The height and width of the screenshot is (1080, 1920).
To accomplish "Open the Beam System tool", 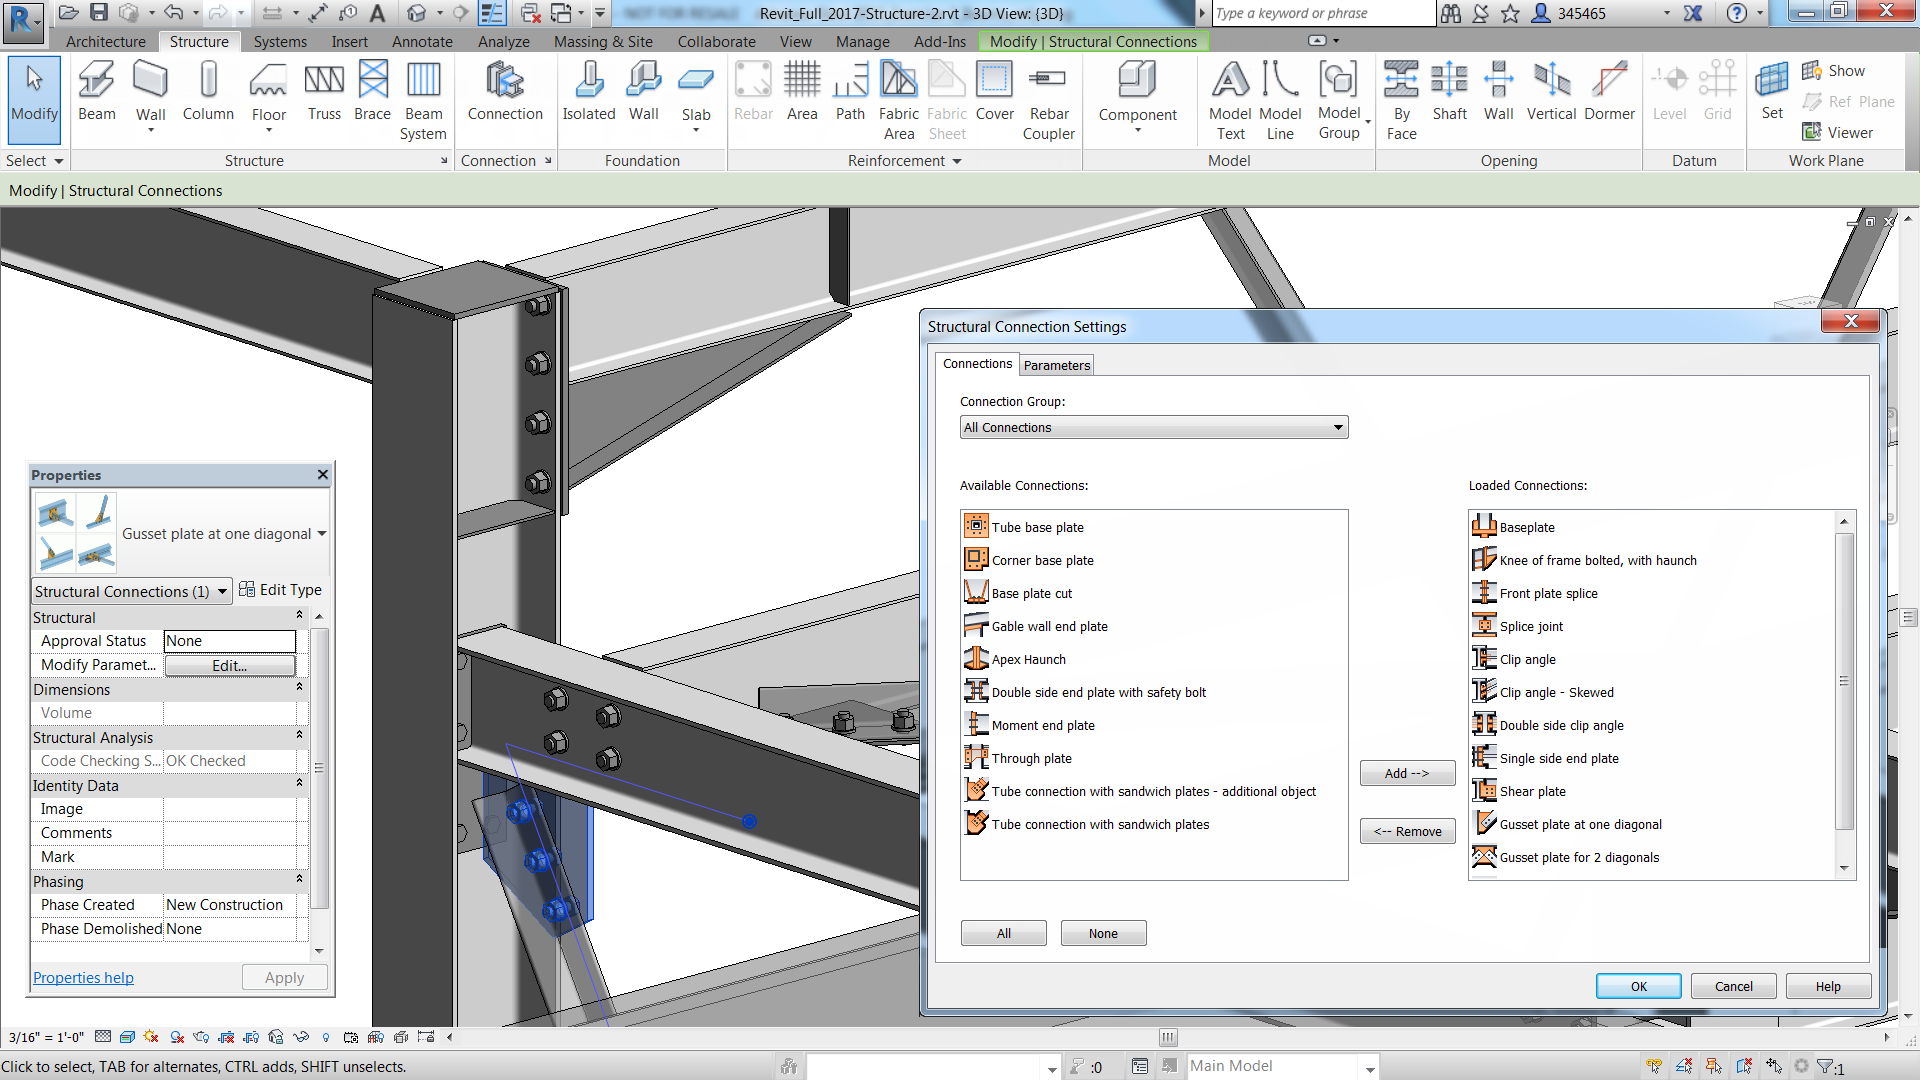I will point(423,100).
